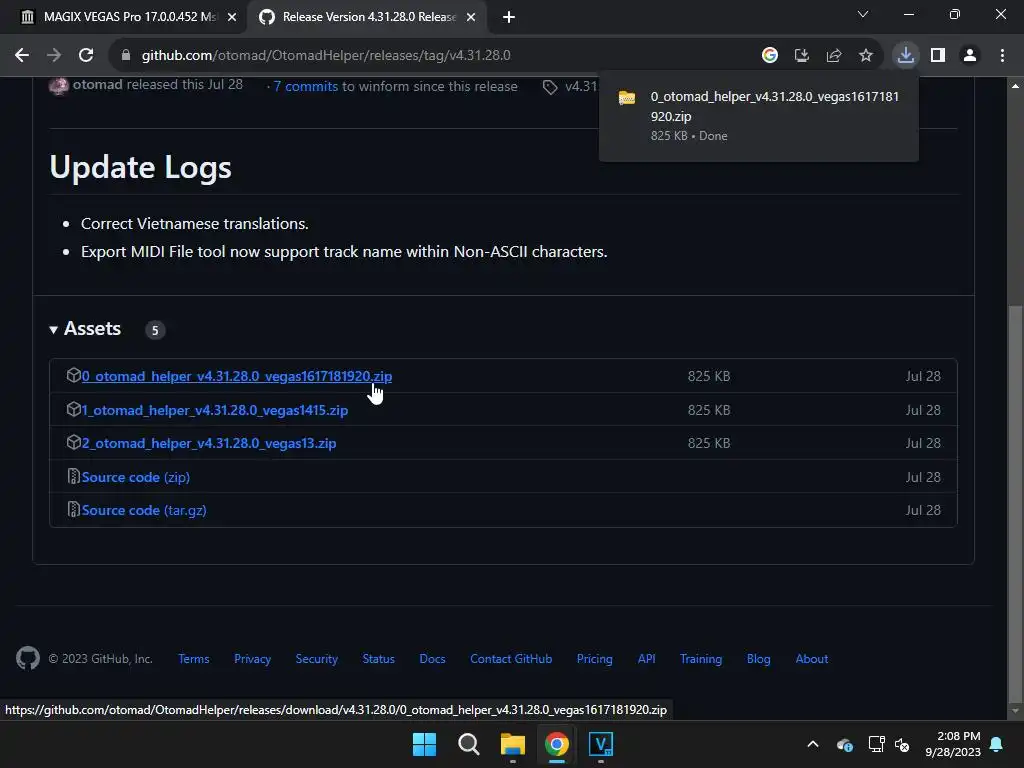Open the Security footer link
This screenshot has height=768, width=1024.
tap(316, 659)
